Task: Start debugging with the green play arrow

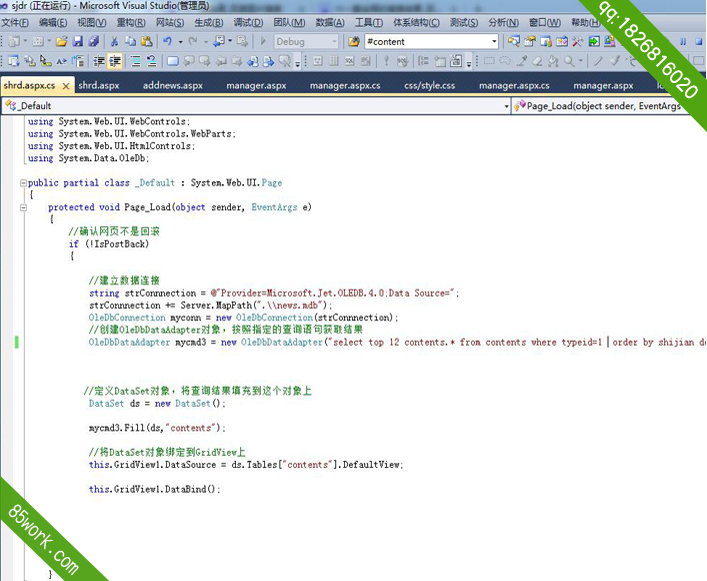Action: point(263,41)
